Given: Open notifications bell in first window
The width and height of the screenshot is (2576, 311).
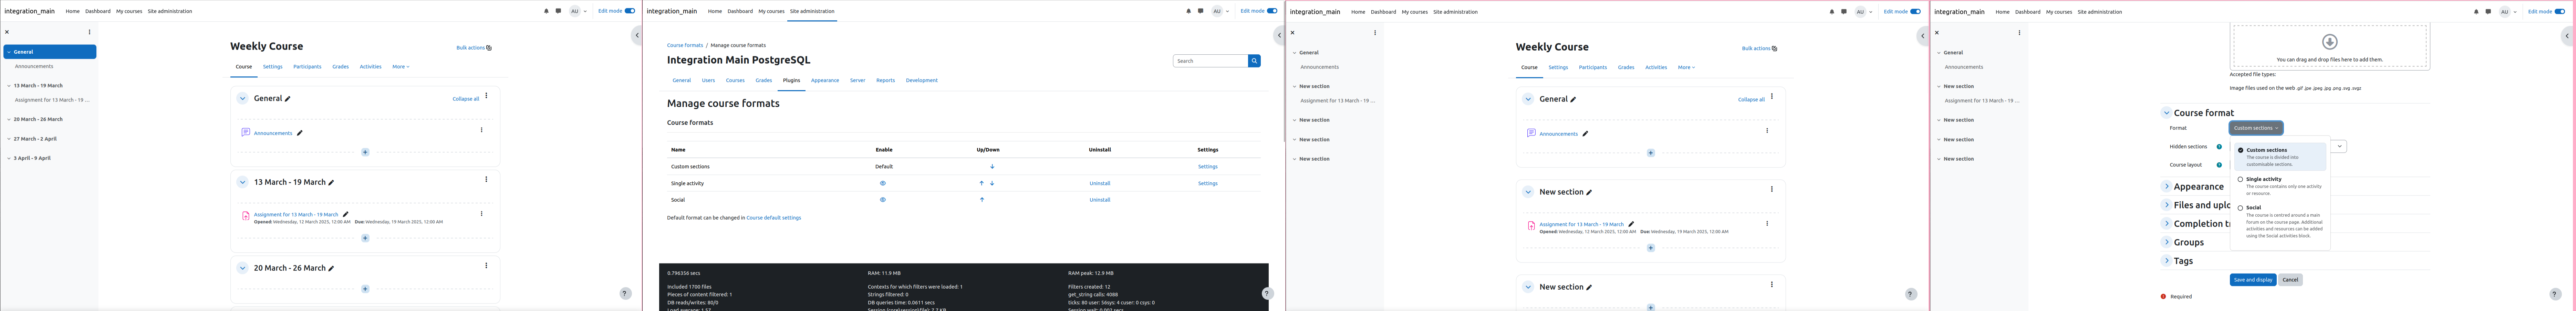Looking at the screenshot, I should pos(546,11).
